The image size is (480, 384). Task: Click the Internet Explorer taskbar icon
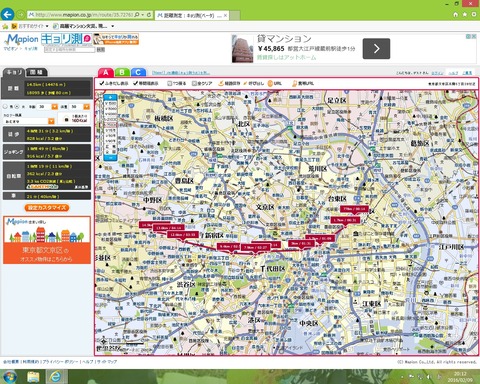(55, 377)
